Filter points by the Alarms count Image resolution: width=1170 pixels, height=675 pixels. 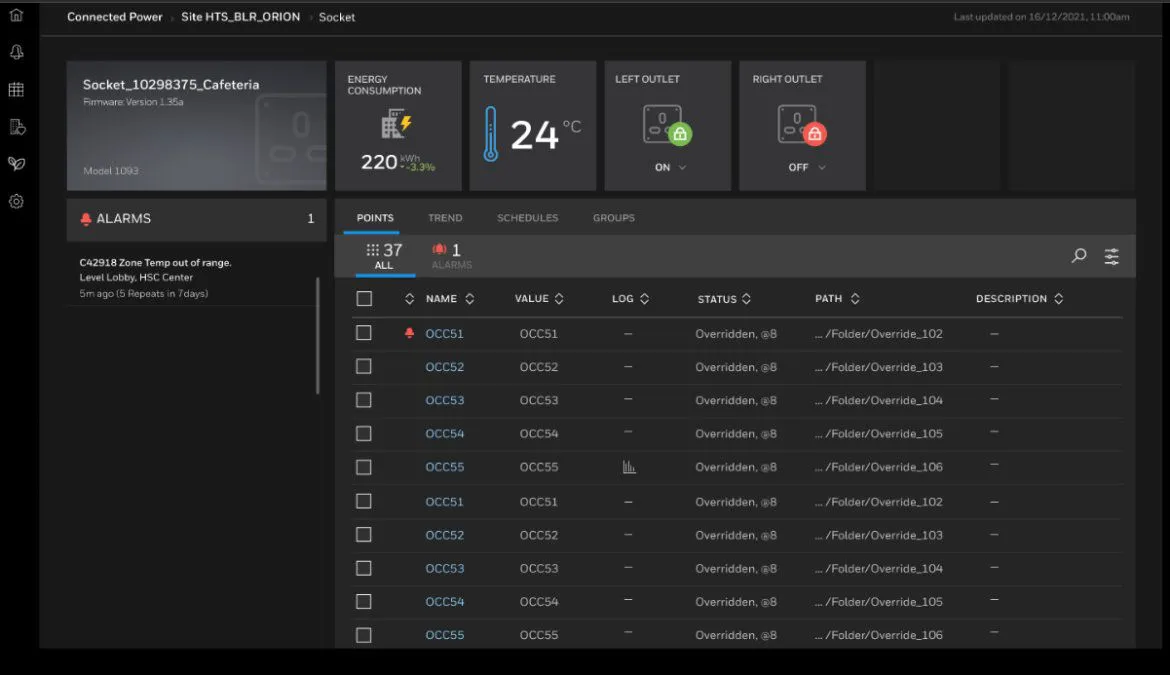pyautogui.click(x=450, y=256)
